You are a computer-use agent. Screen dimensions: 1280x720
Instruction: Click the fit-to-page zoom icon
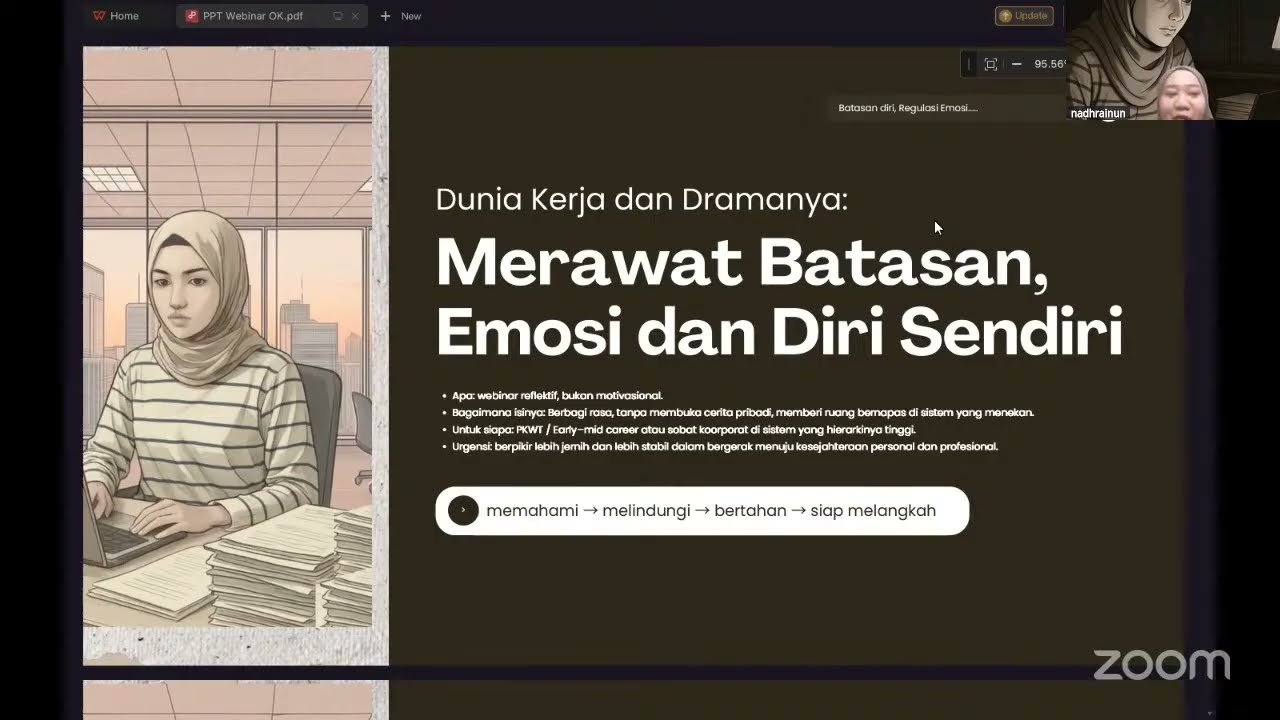(991, 64)
